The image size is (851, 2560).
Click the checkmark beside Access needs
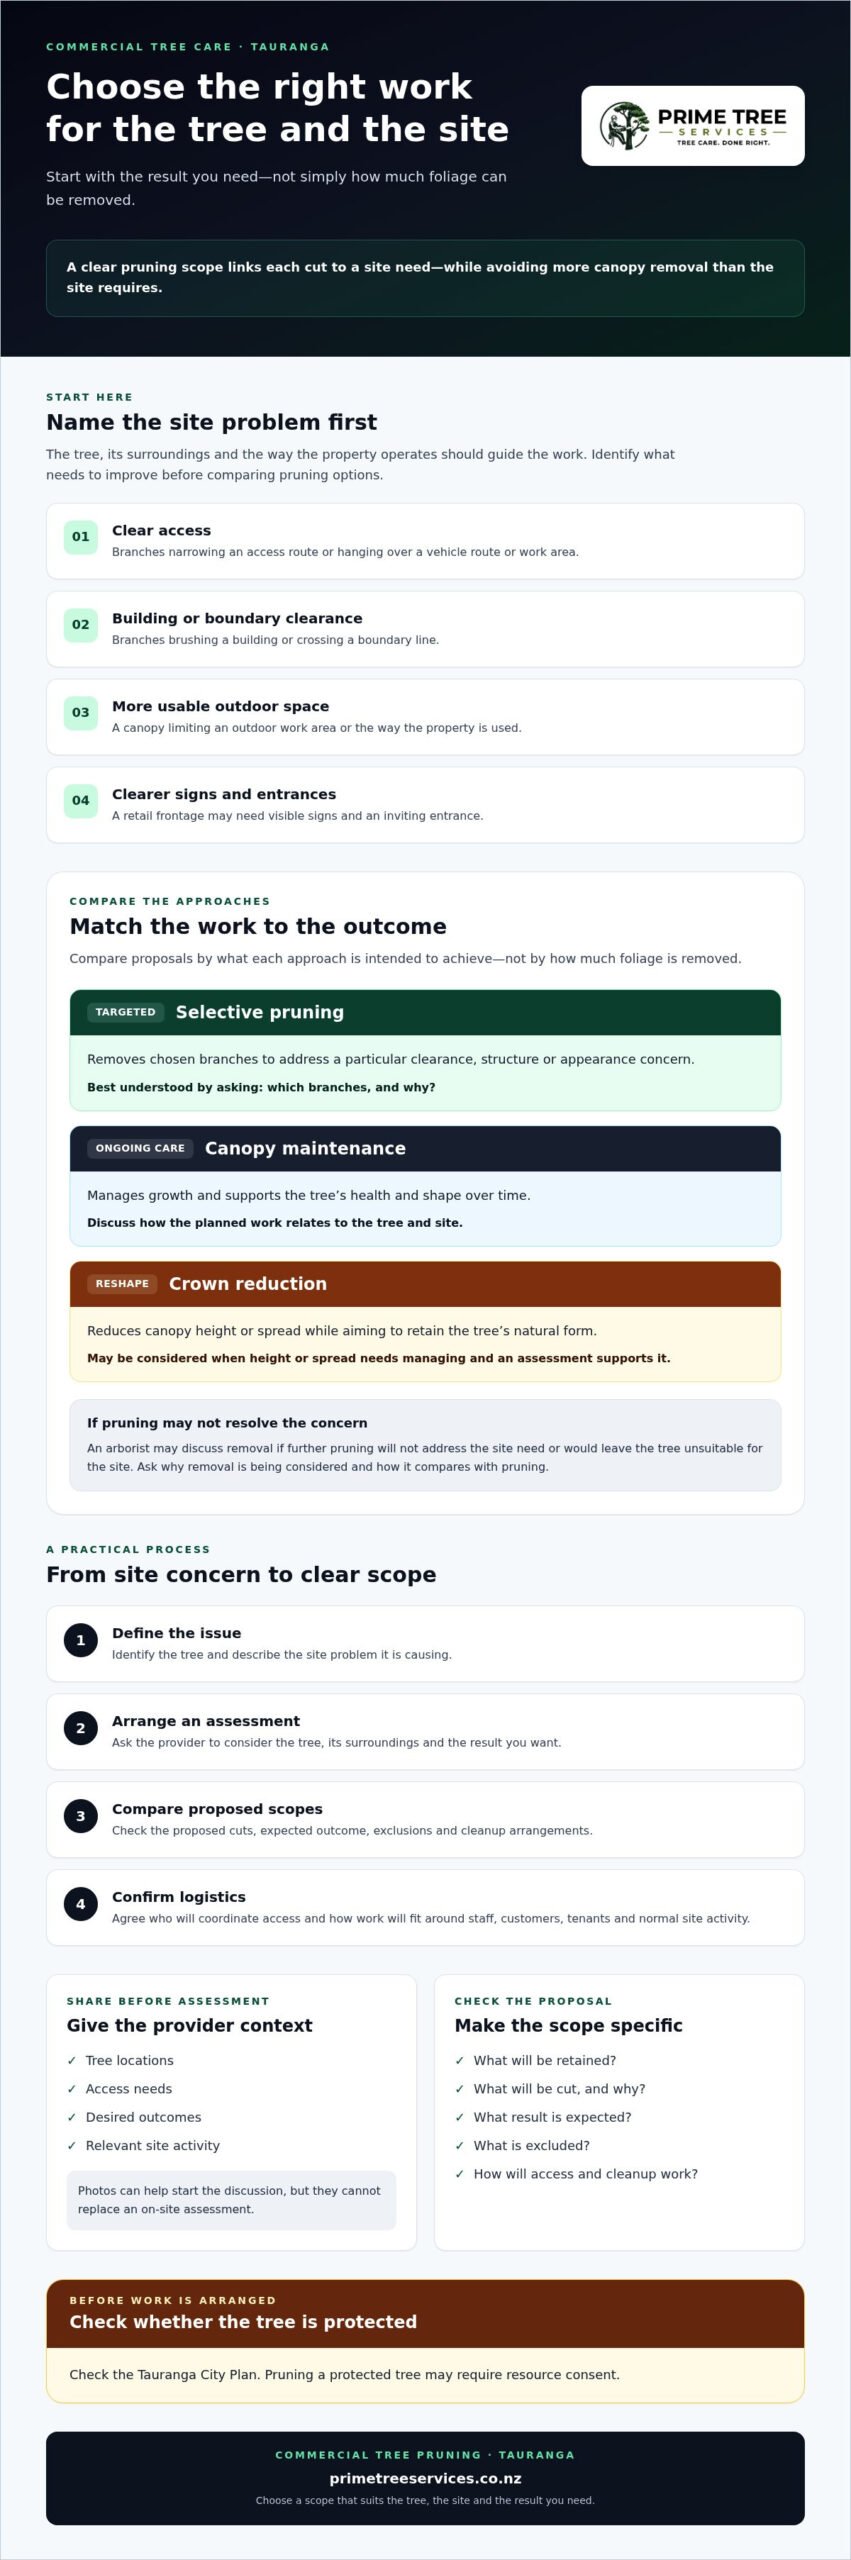[x=72, y=2089]
